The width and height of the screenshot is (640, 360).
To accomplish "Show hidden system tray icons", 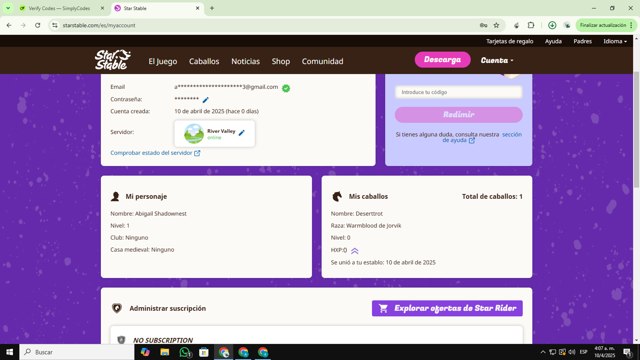I will click(x=543, y=352).
